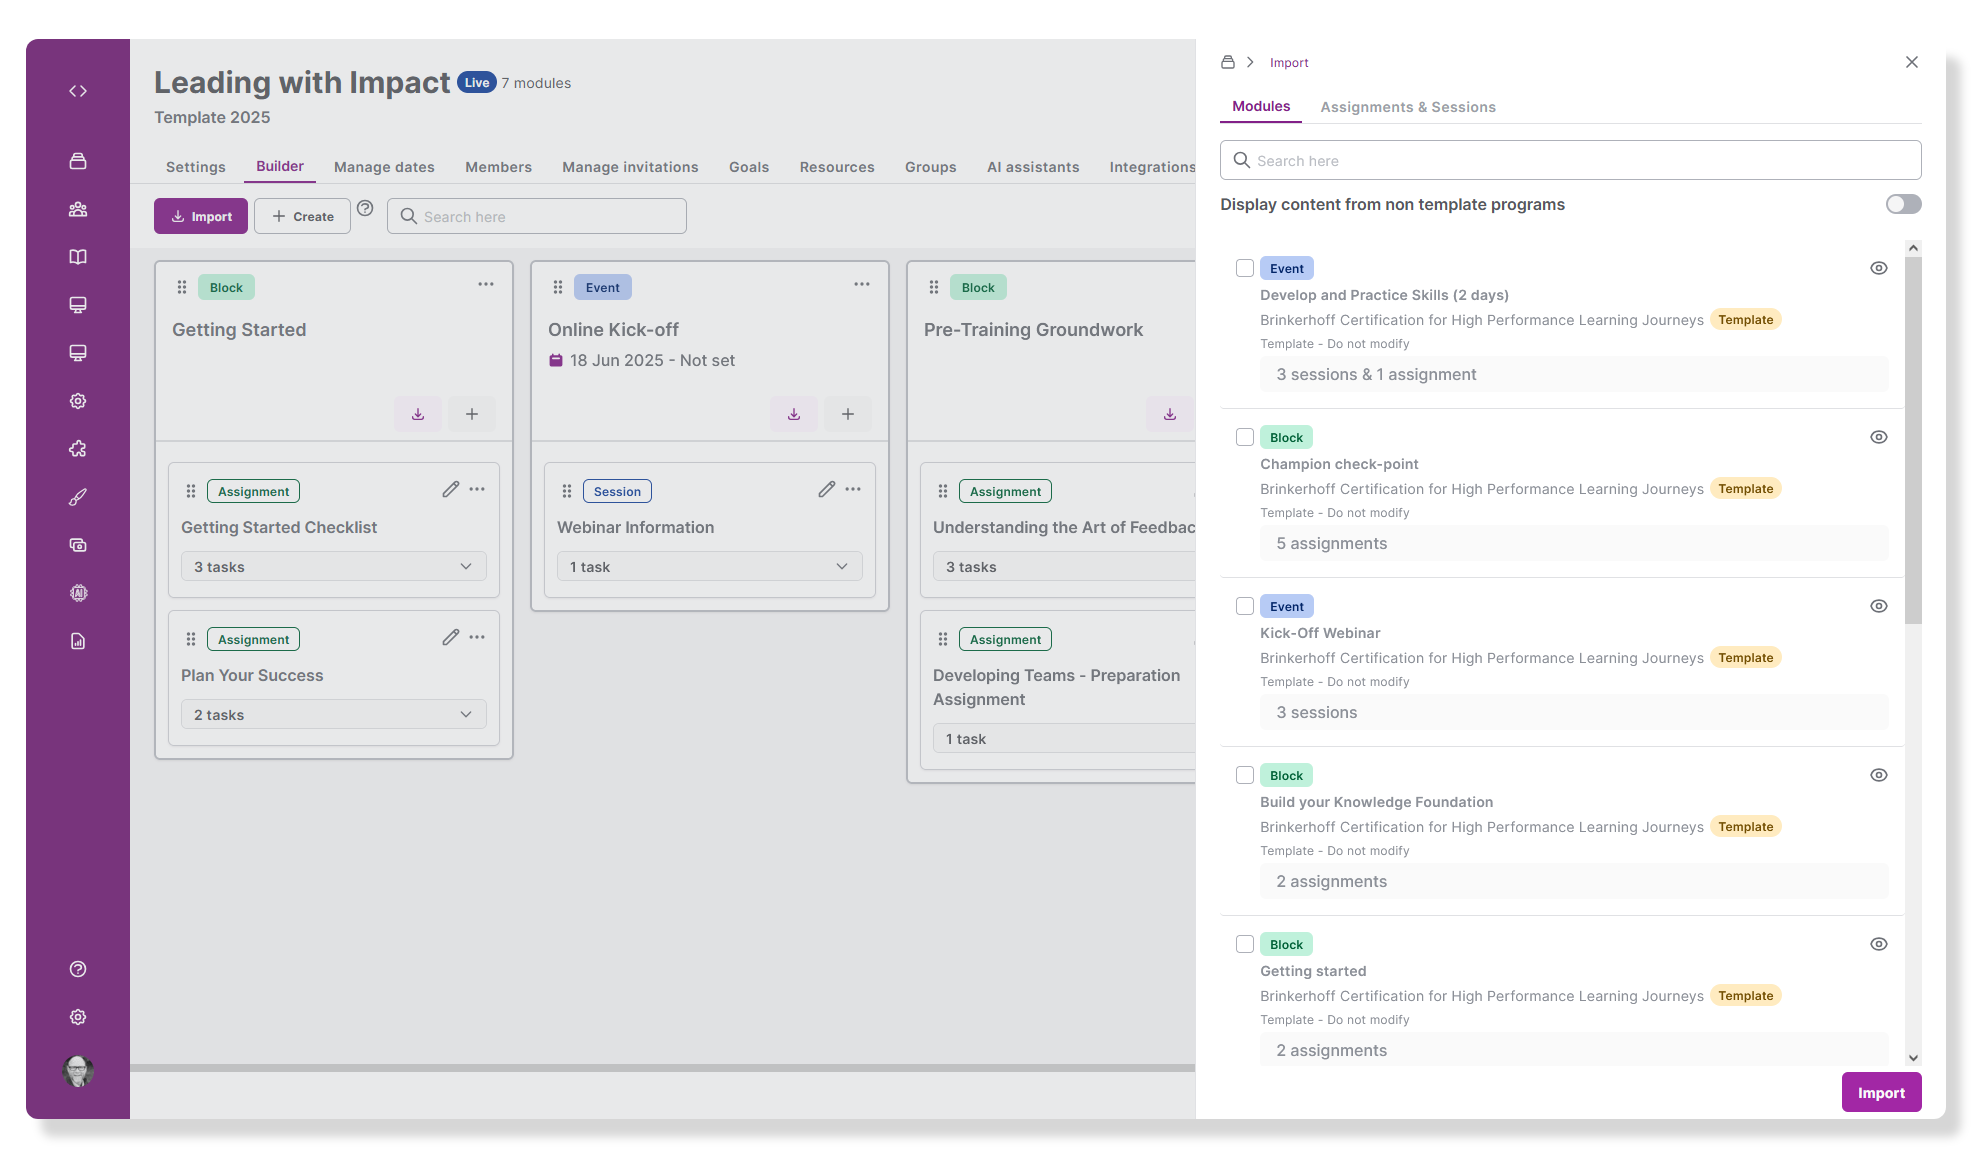Click the plus icon in the Getting Started block
1972x1158 pixels.
pos(472,414)
